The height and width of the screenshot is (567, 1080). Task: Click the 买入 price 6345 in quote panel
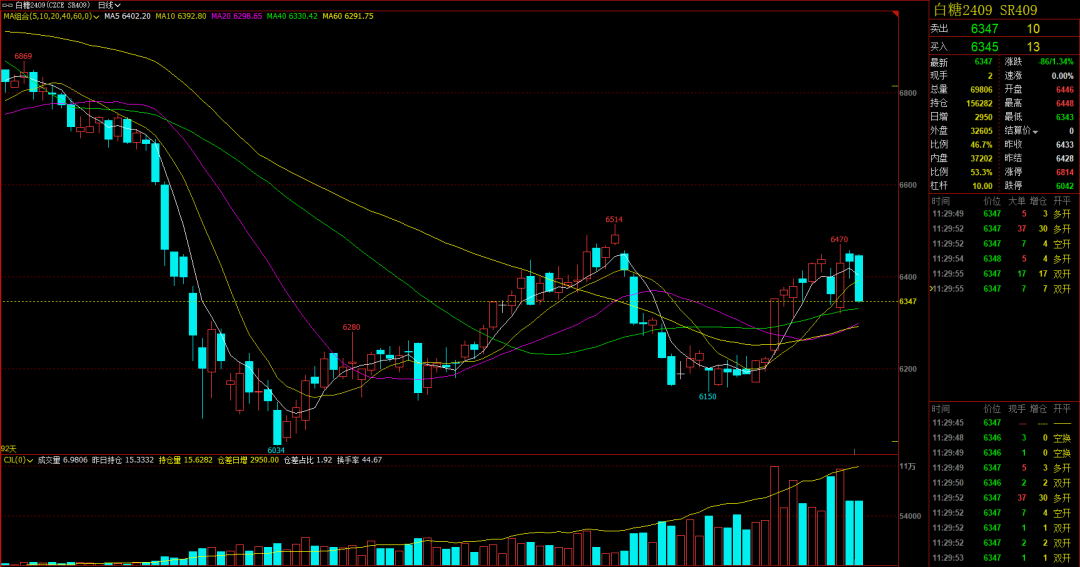tap(985, 46)
